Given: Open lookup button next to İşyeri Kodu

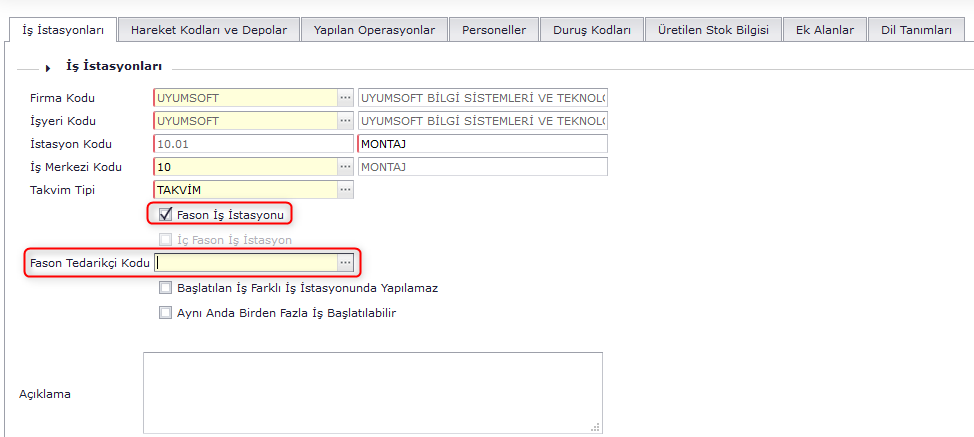Looking at the screenshot, I should (x=346, y=121).
